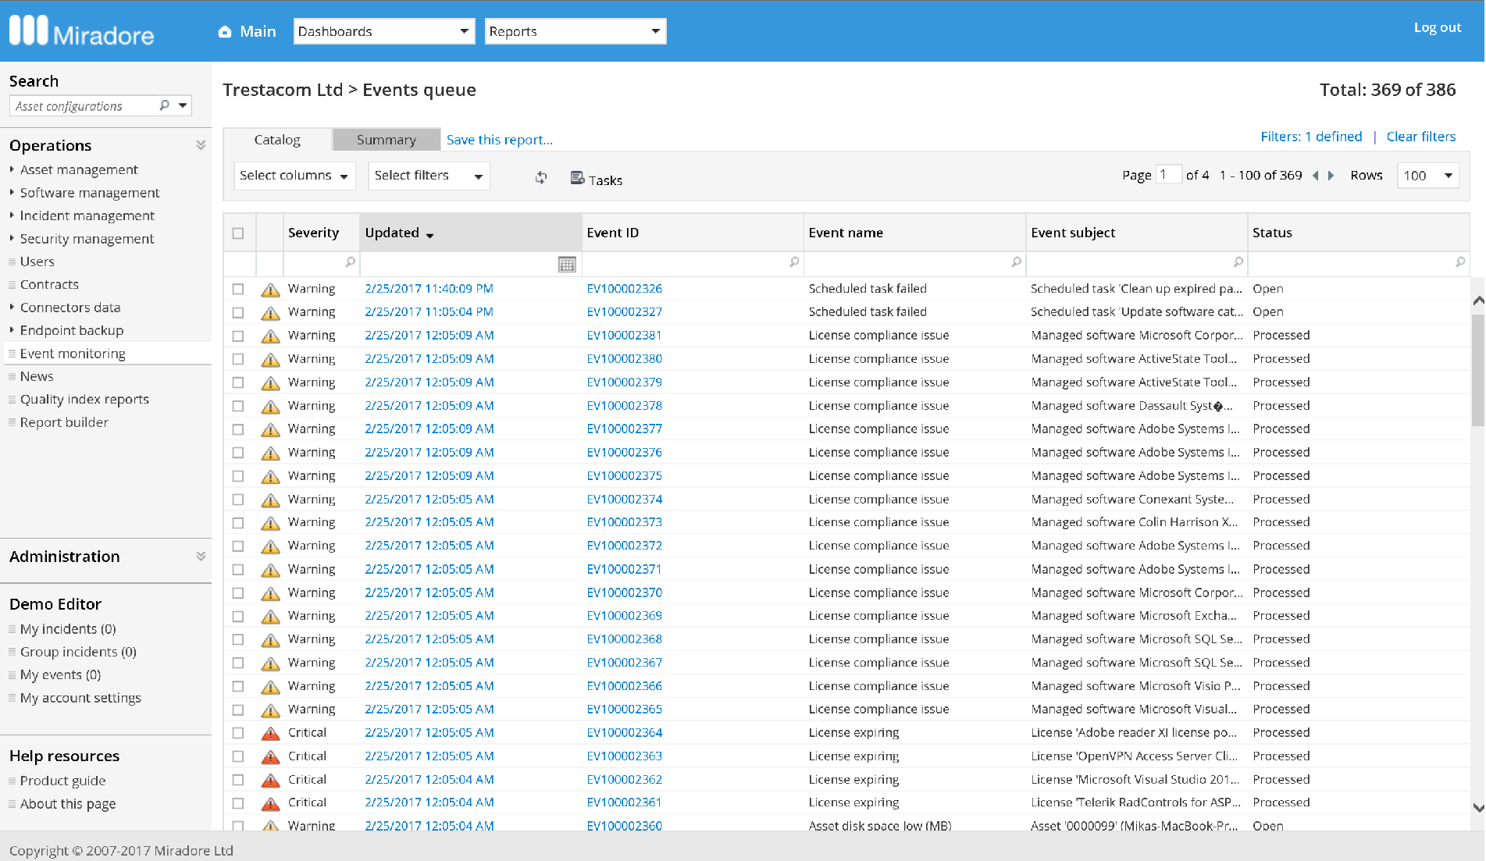Viewport: 1486px width, 861px height.
Task: Click critical icon for event EV100002363
Action: tap(270, 757)
